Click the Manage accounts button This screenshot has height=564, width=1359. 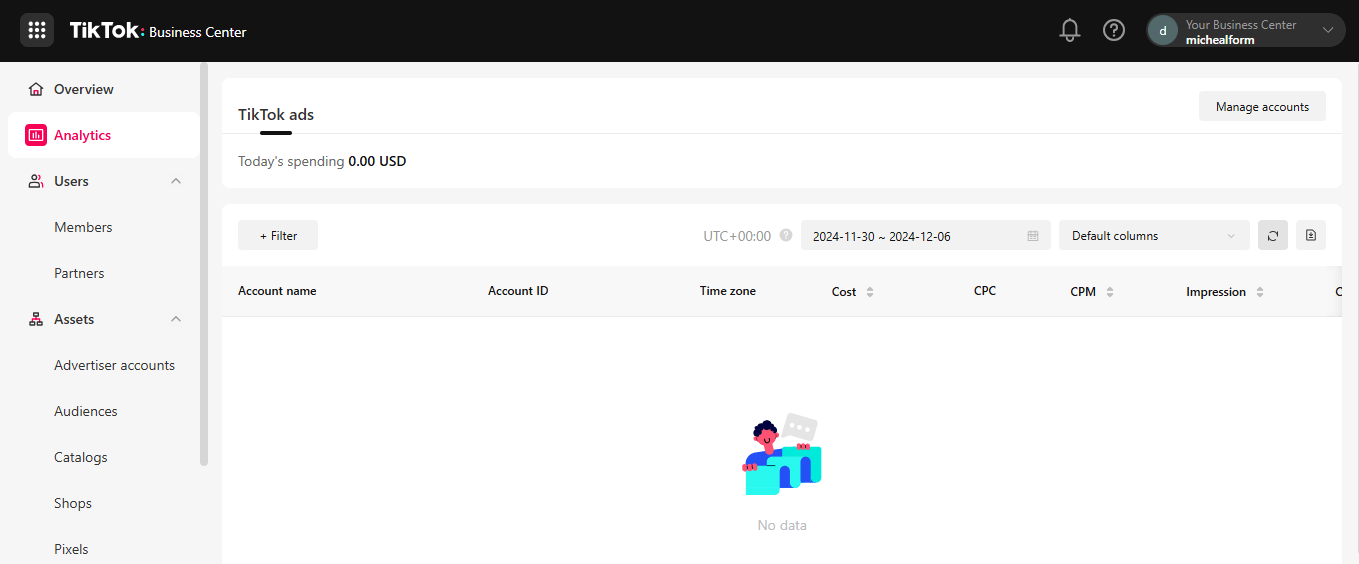(x=1262, y=107)
